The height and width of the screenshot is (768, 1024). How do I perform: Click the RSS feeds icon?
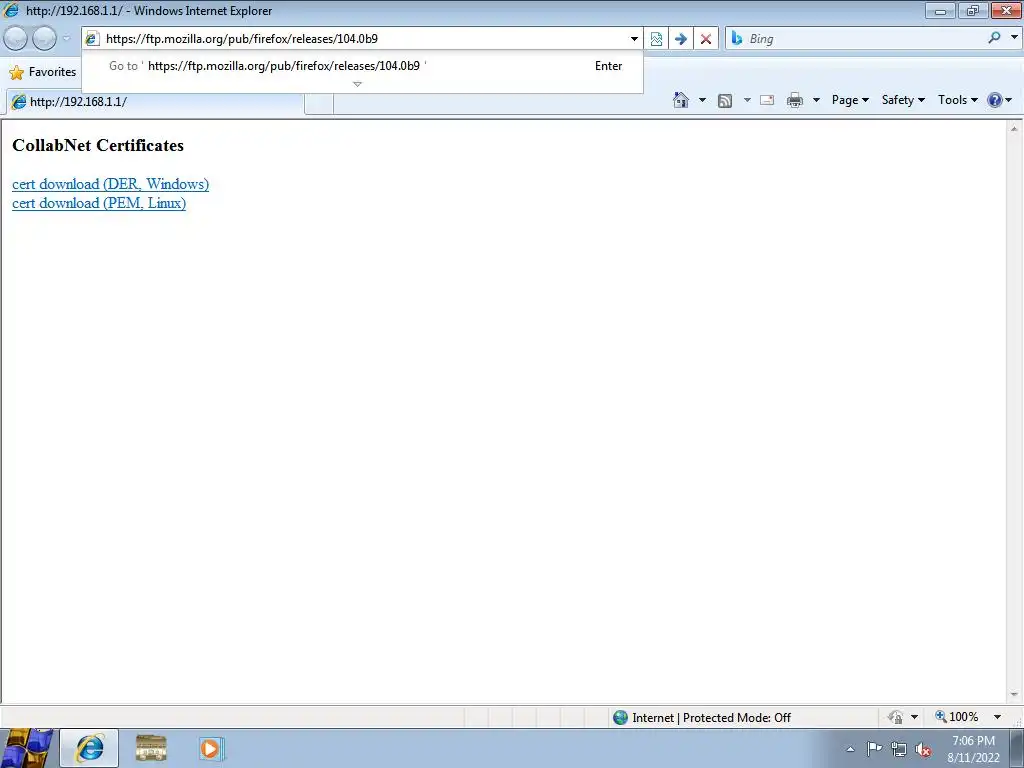click(725, 101)
